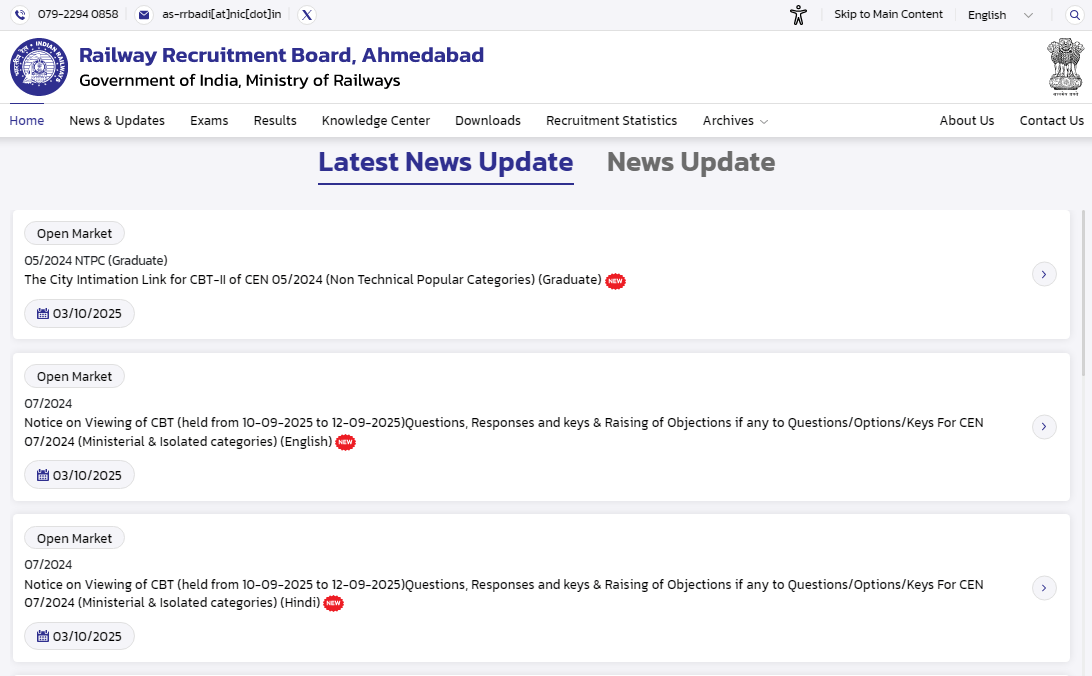Click the Indian Railways logo
The width and height of the screenshot is (1092, 676).
(x=39, y=67)
